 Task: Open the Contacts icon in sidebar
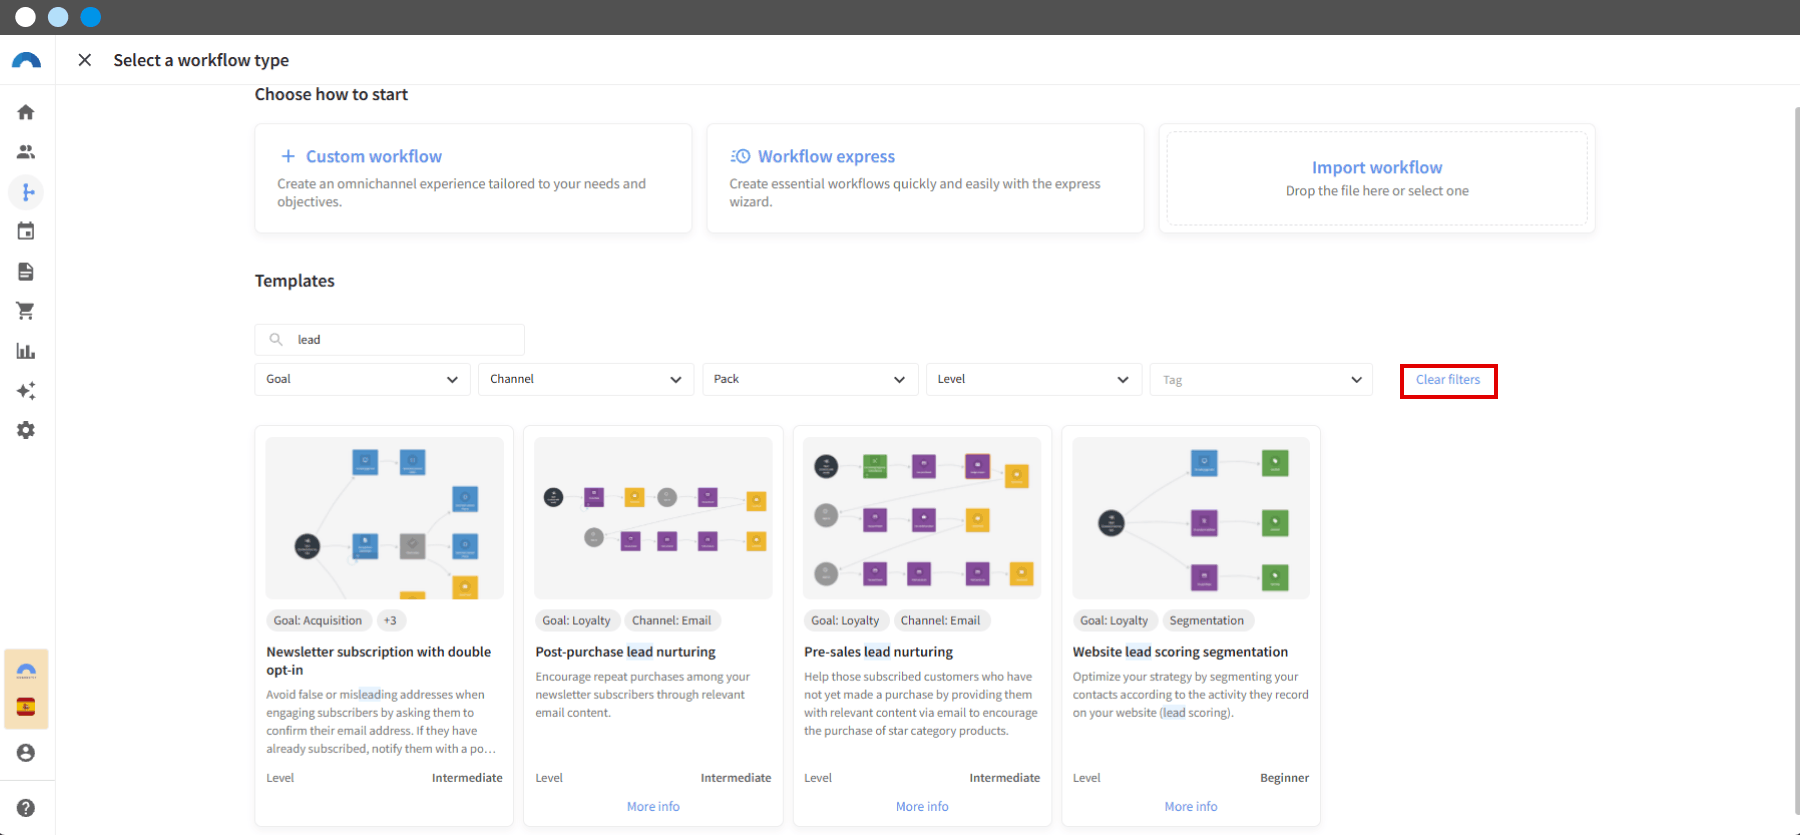26,152
